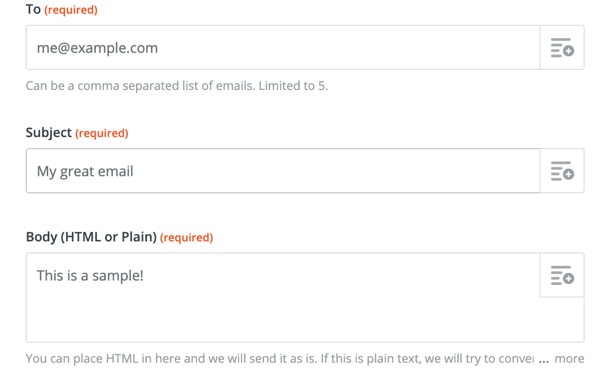The height and width of the screenshot is (377, 599).
Task: Click the 'This is a sample!' text
Action: (90, 275)
